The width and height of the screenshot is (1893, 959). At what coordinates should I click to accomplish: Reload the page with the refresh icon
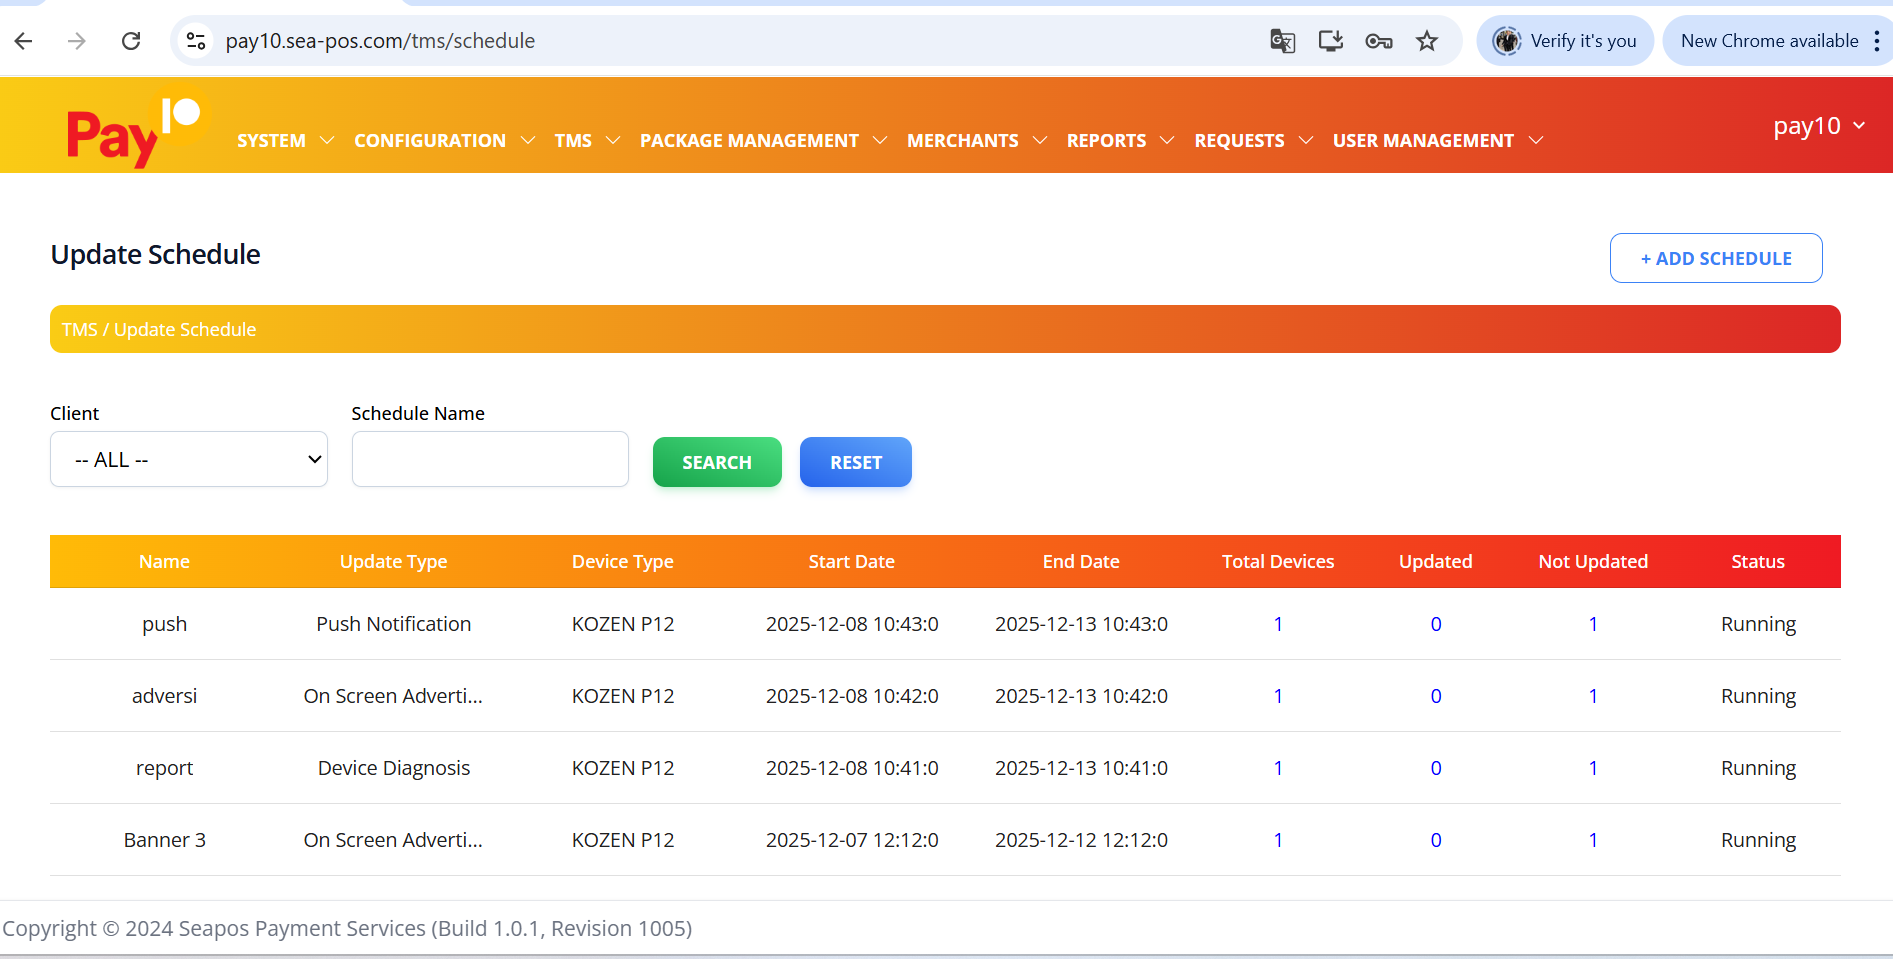pos(131,41)
